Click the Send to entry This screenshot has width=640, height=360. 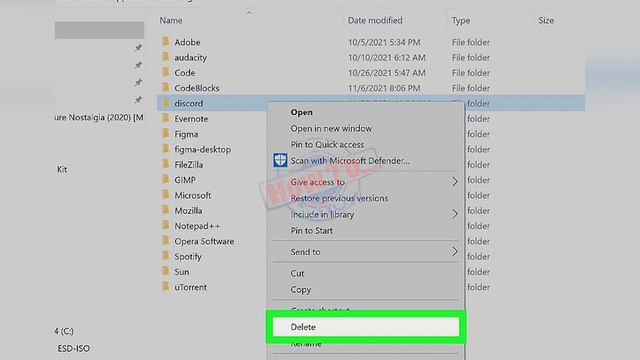click(305, 252)
